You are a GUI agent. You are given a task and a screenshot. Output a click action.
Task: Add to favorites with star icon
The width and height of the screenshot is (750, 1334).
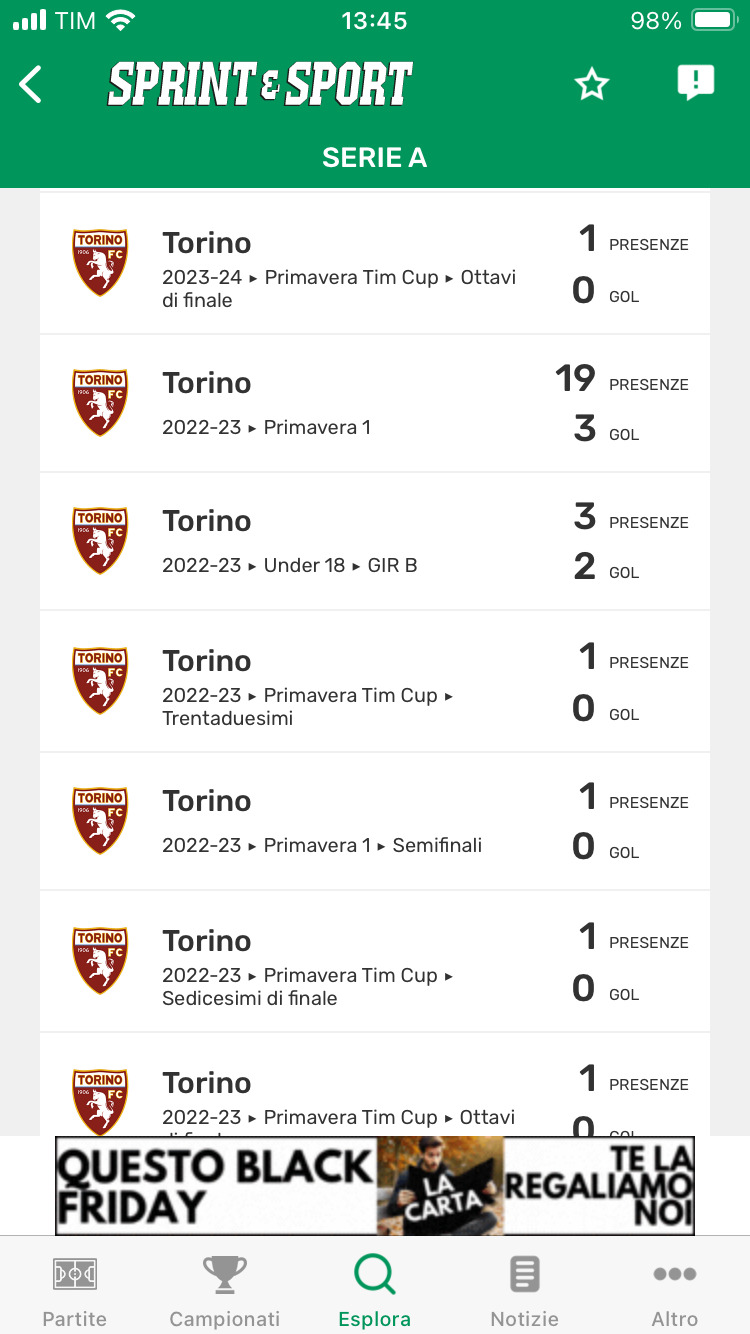click(592, 85)
